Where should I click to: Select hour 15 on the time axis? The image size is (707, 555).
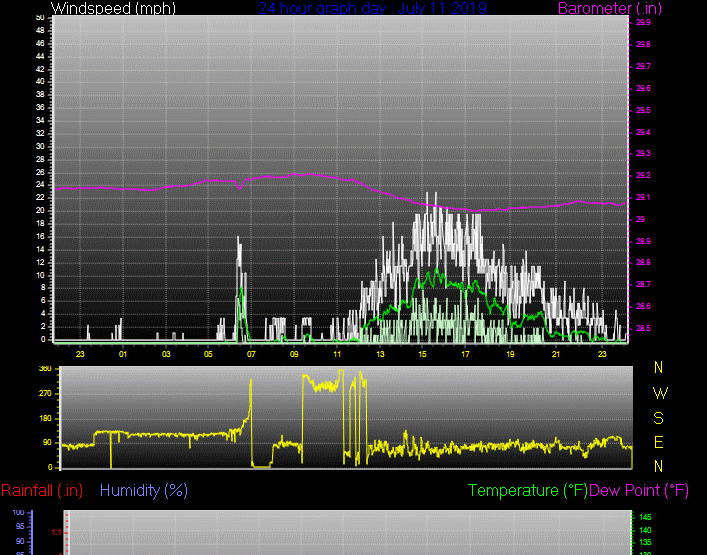pos(423,354)
